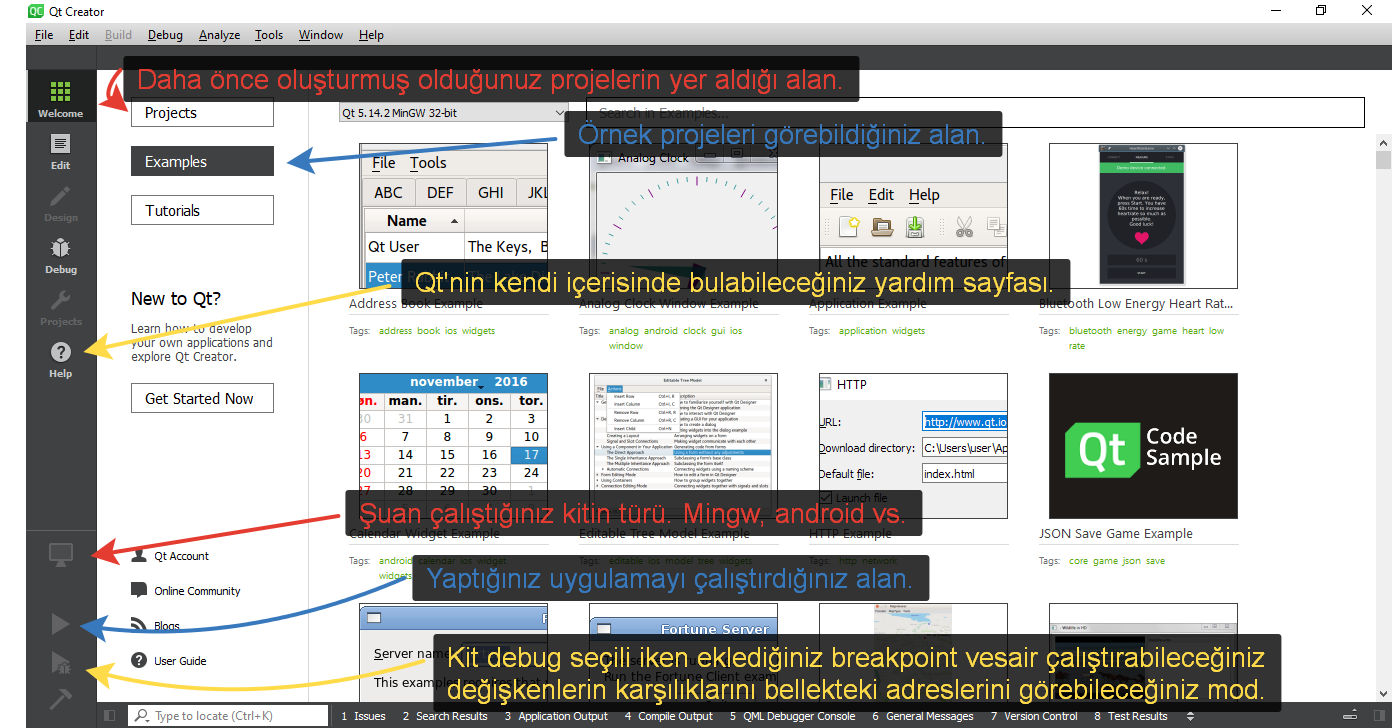Start debugging with play-bug icon
Screen dimensions: 1392x728
coord(61,662)
